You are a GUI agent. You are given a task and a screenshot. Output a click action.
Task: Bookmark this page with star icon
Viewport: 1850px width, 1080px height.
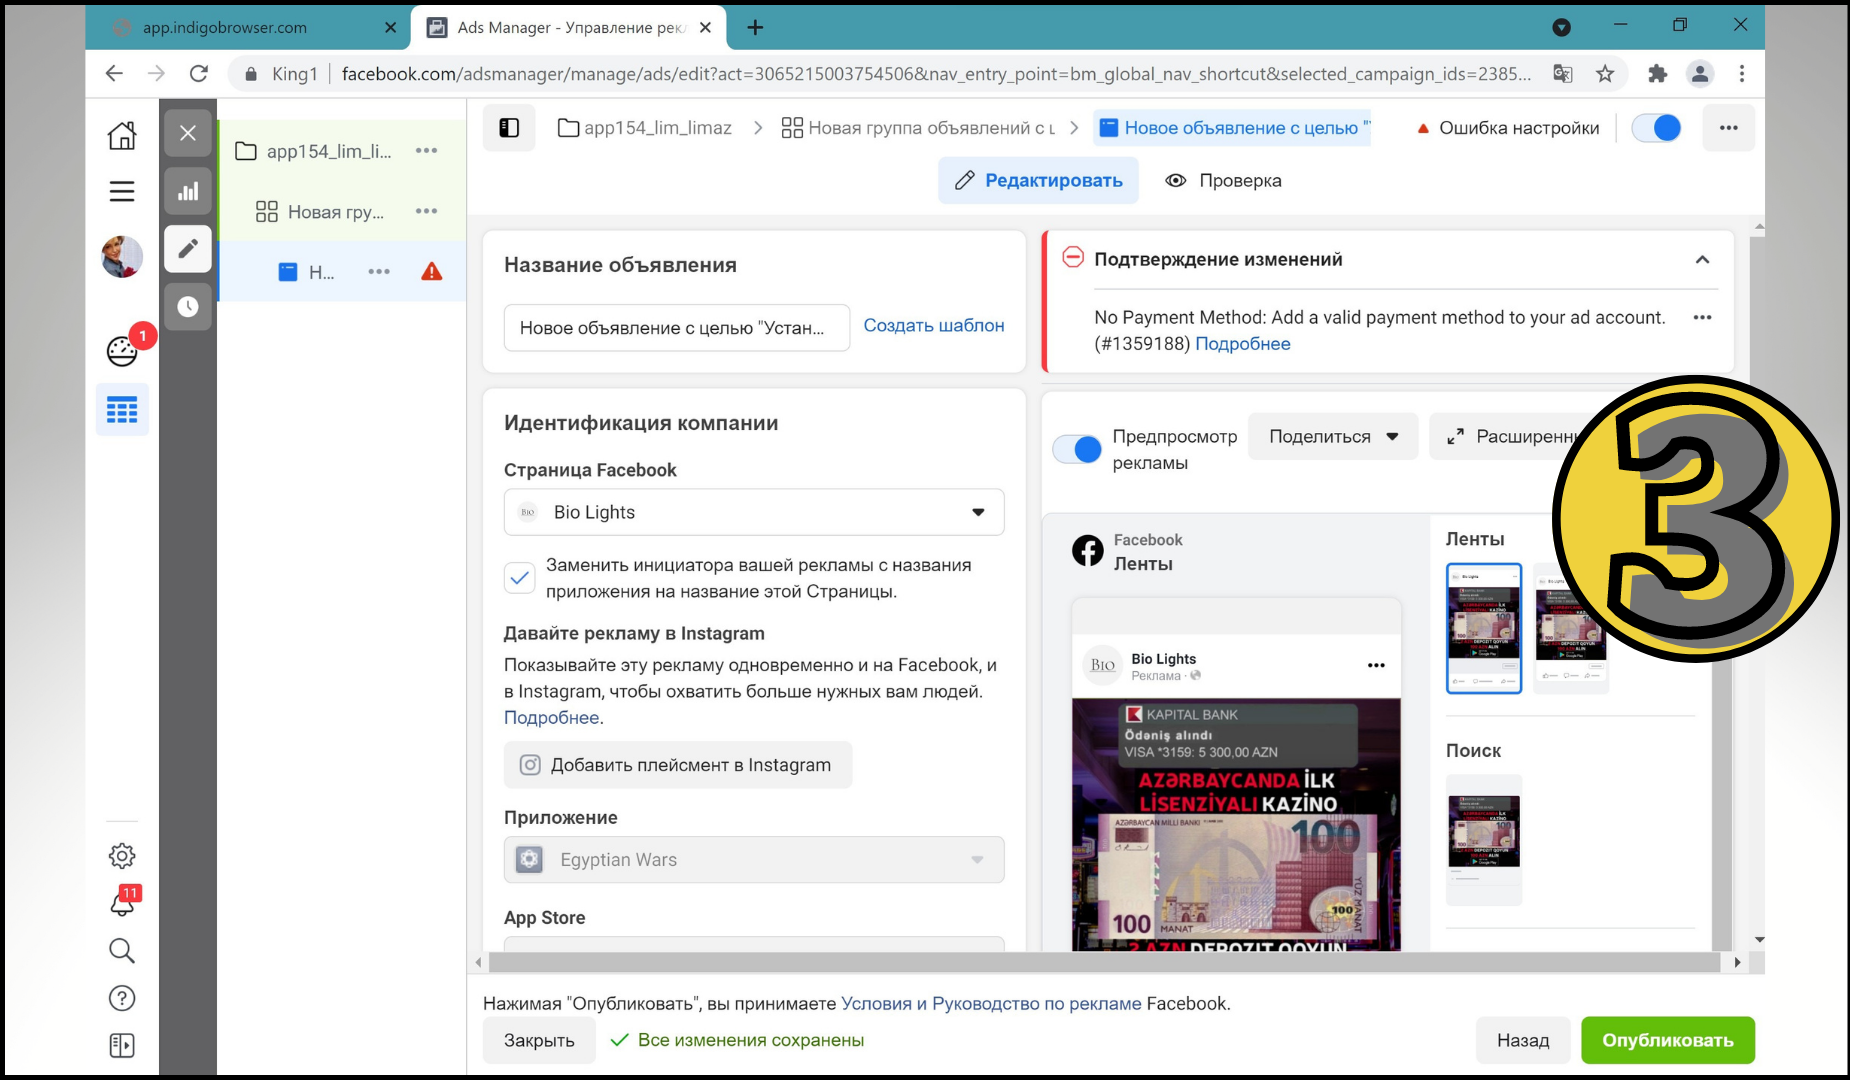click(x=1605, y=74)
